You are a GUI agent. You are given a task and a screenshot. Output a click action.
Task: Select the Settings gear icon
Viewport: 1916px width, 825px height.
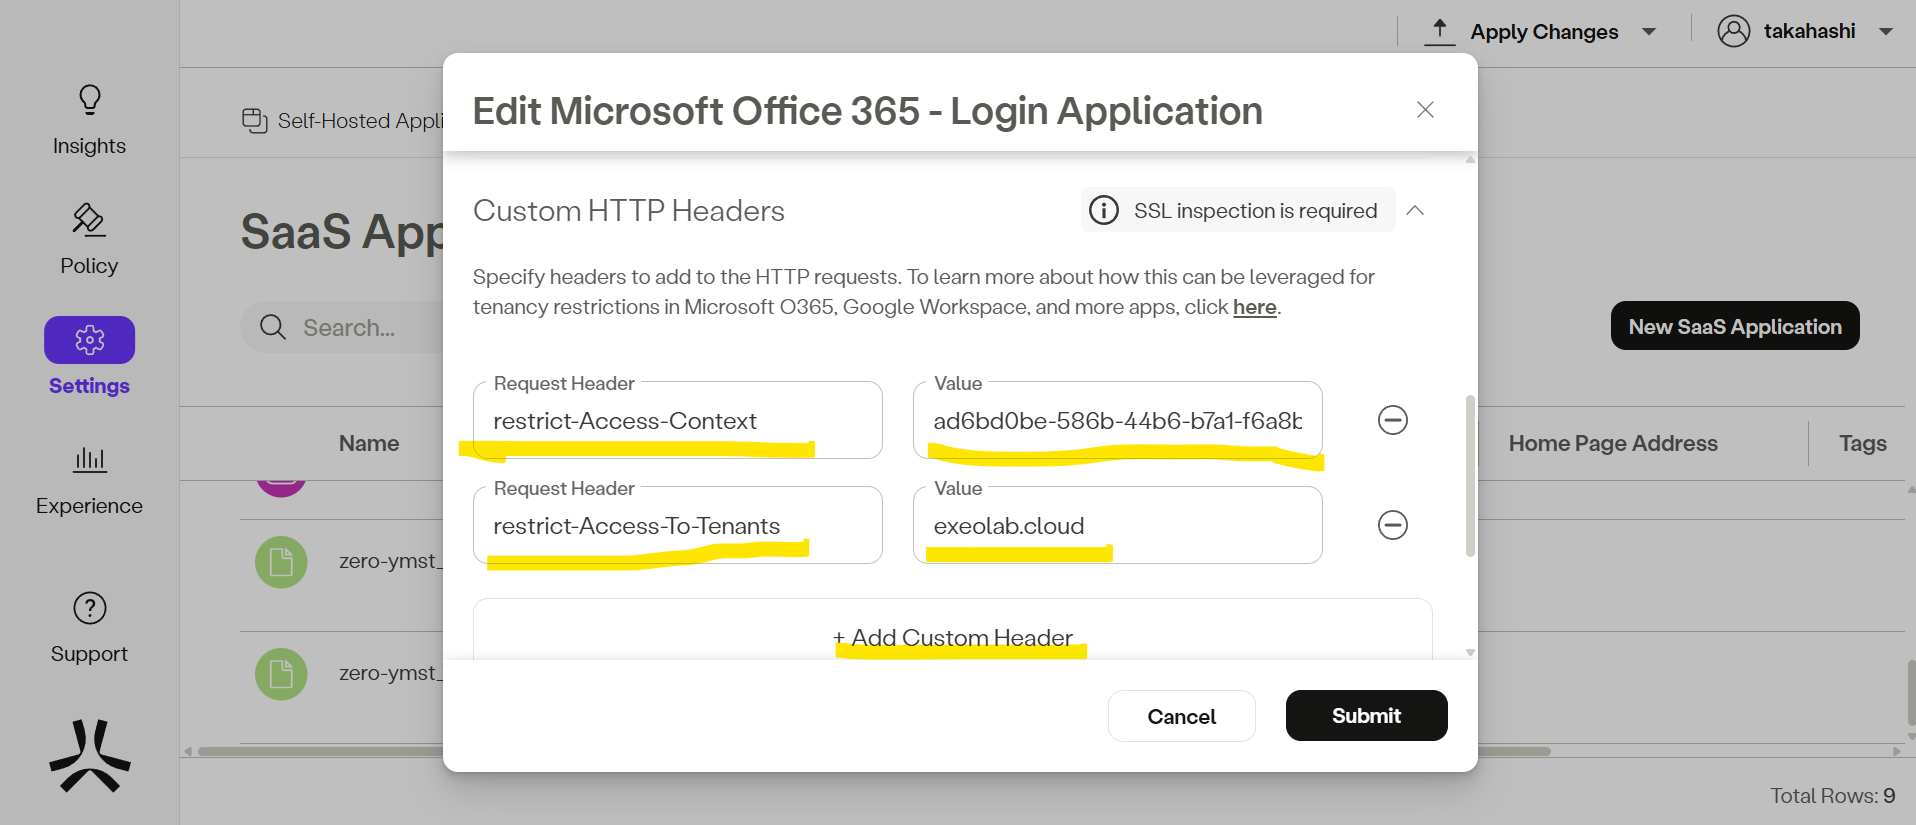click(89, 340)
